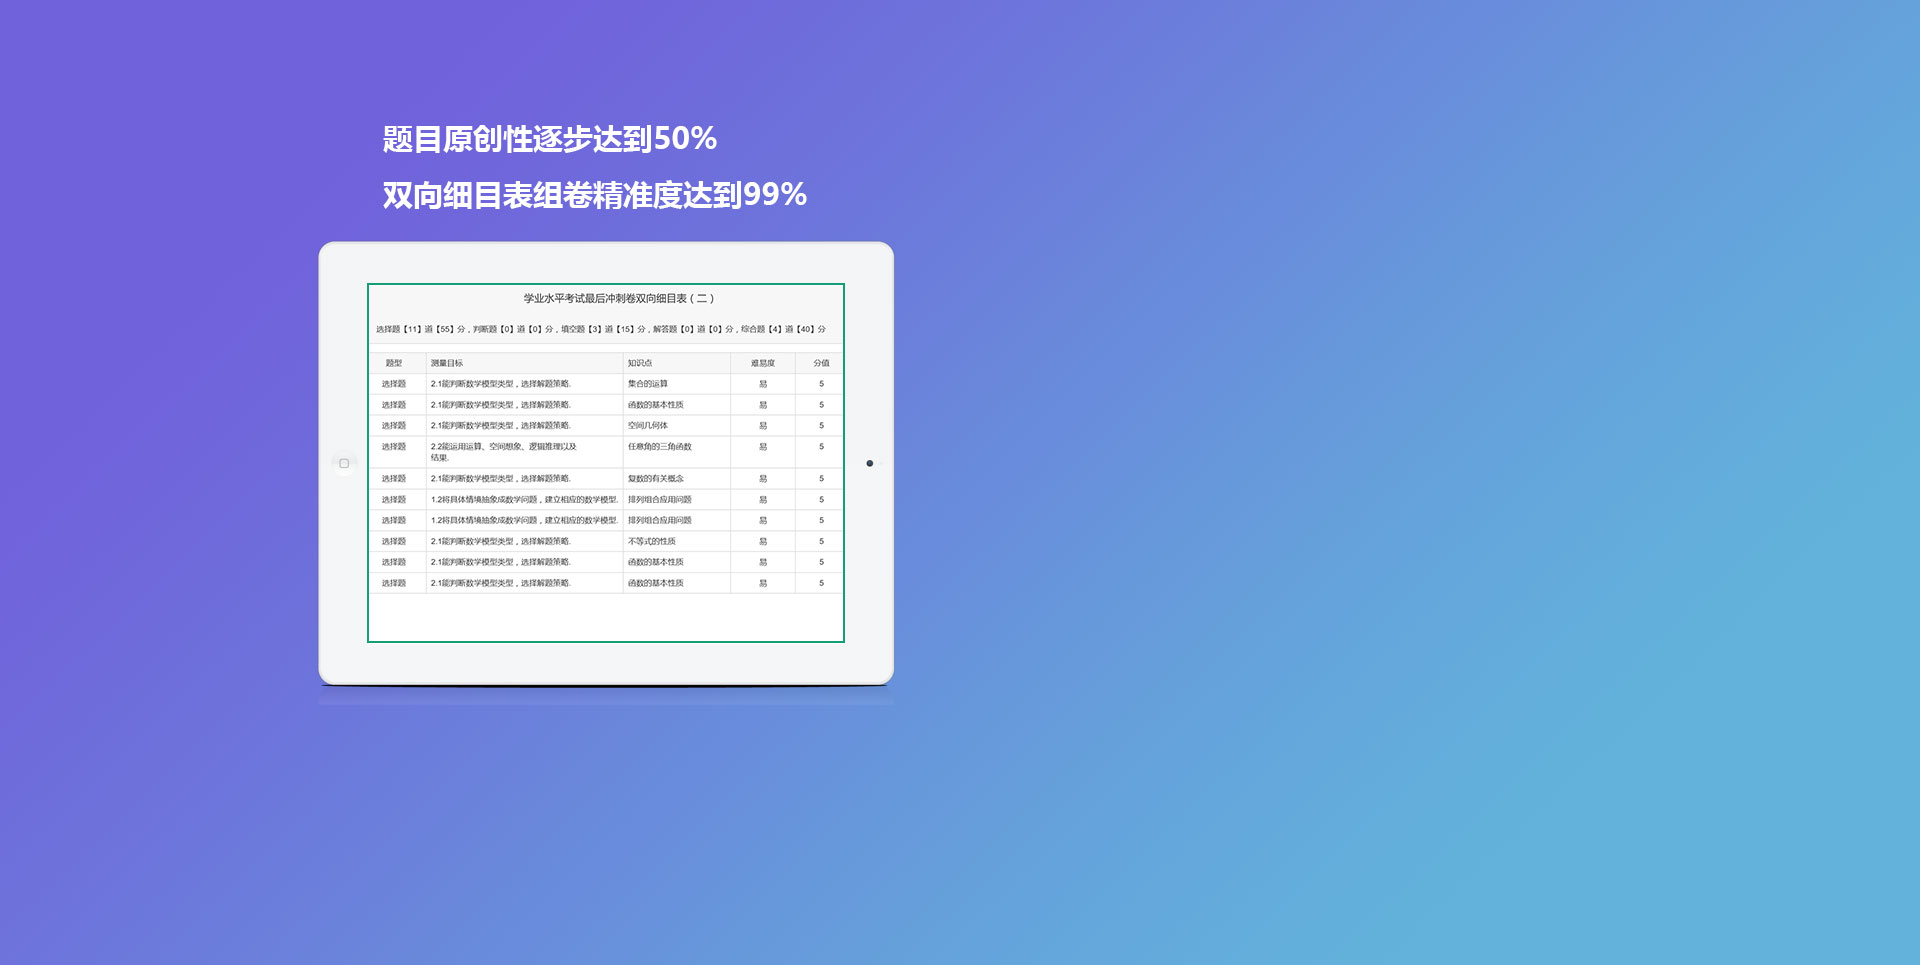Click the headline 双向细目表组卷精准度达到99%
This screenshot has height=965, width=1920.
pyautogui.click(x=594, y=195)
